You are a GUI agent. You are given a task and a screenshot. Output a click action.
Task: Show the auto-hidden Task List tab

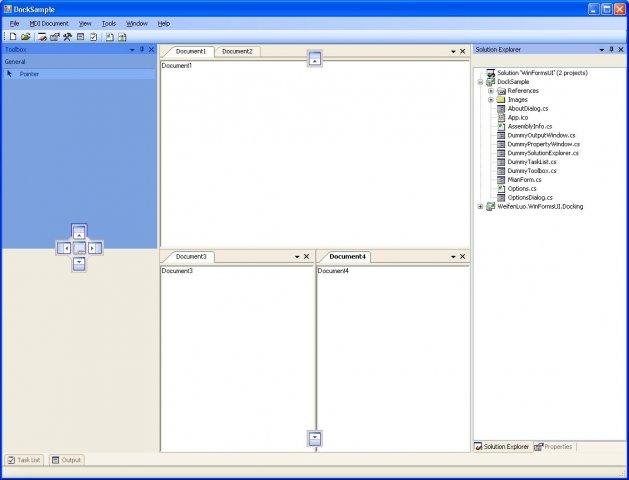[x=24, y=460]
